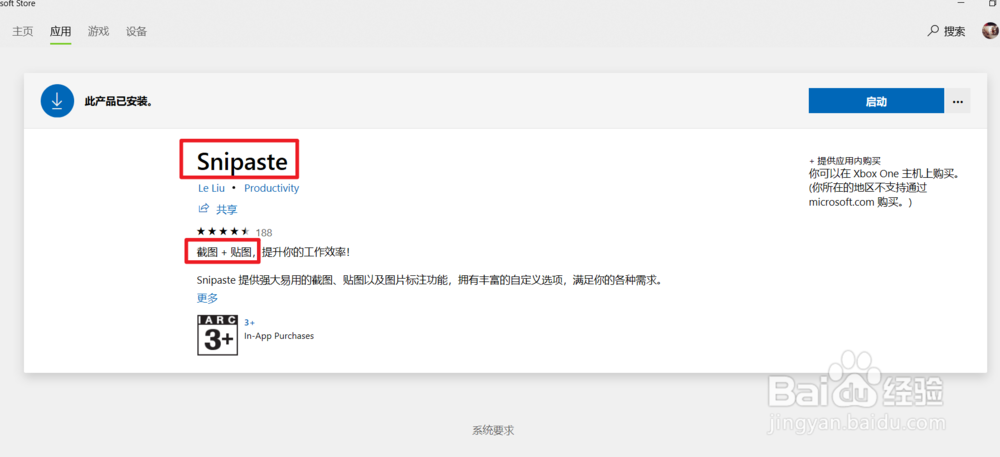Open the Le Liu publisher link
This screenshot has height=457, width=1000.
point(211,189)
